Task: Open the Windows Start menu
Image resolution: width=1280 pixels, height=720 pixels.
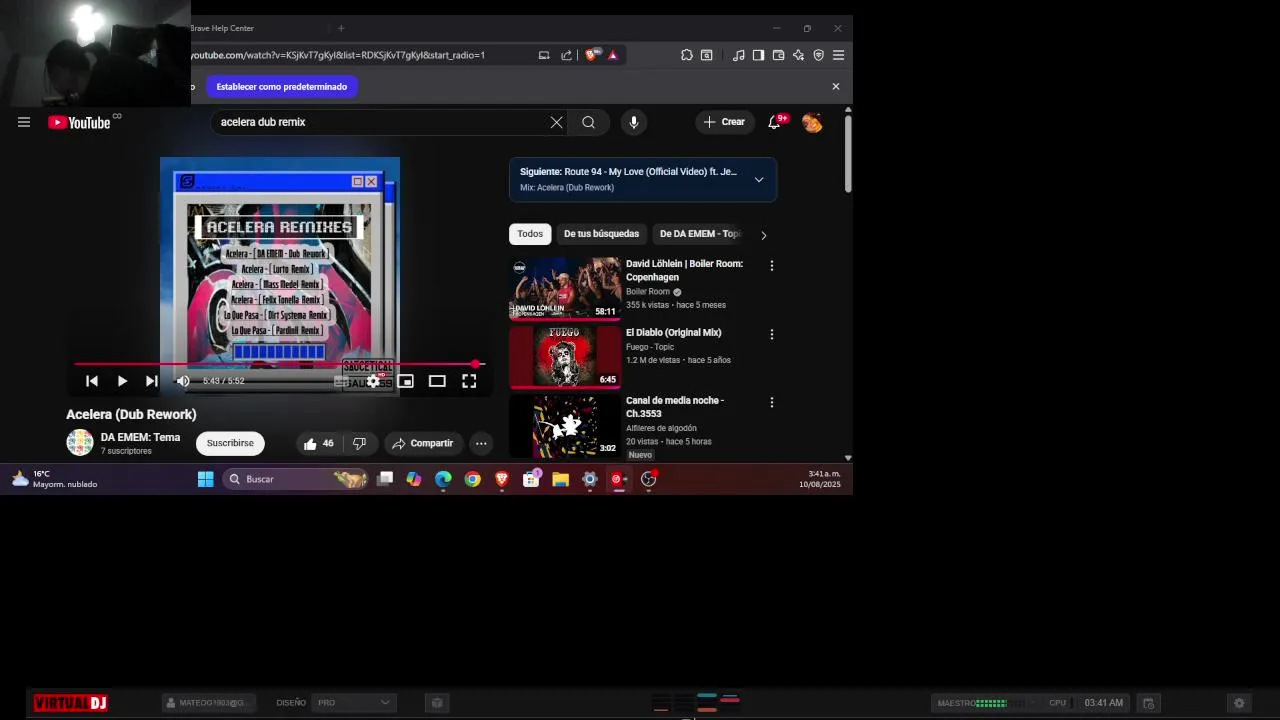Action: coord(205,479)
